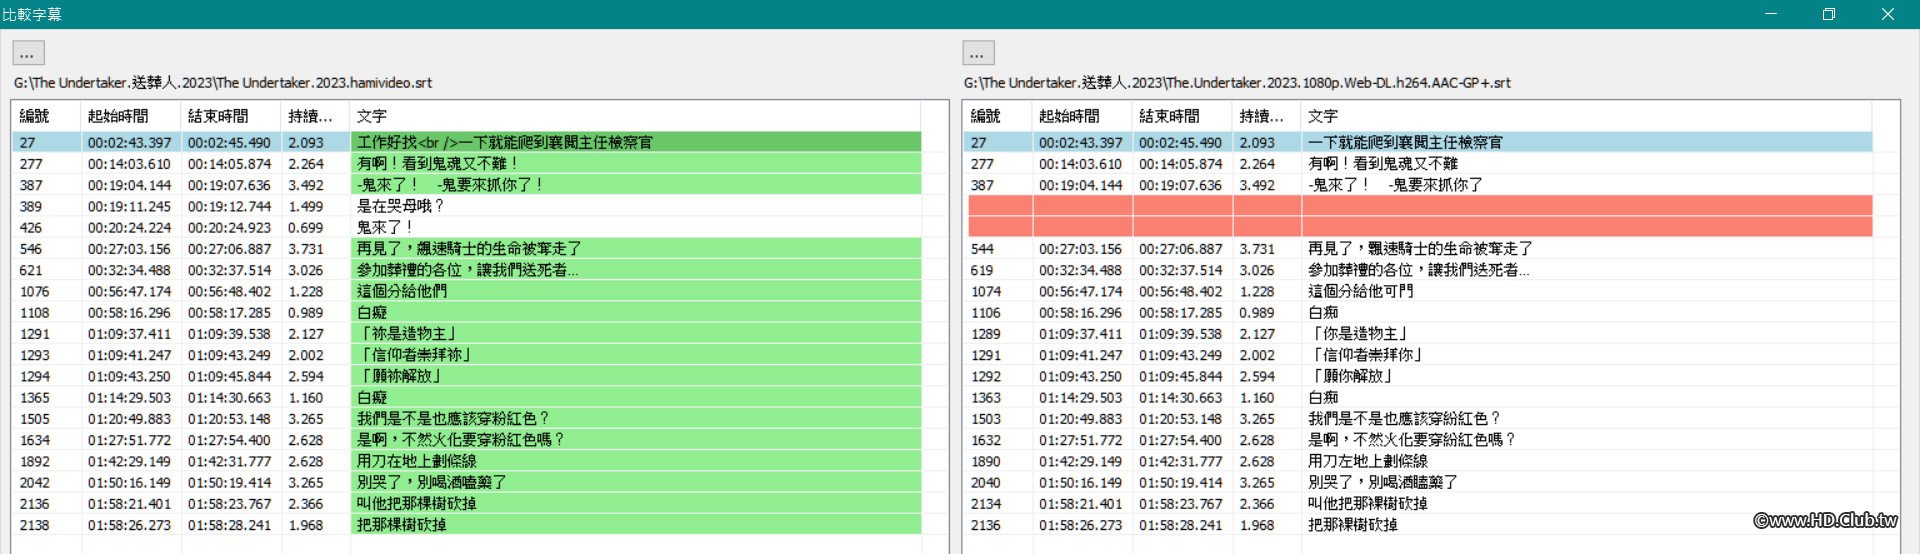Image resolution: width=1920 pixels, height=554 pixels.
Task: Select left row 1291 「祢是造物主」
Action: tap(408, 334)
